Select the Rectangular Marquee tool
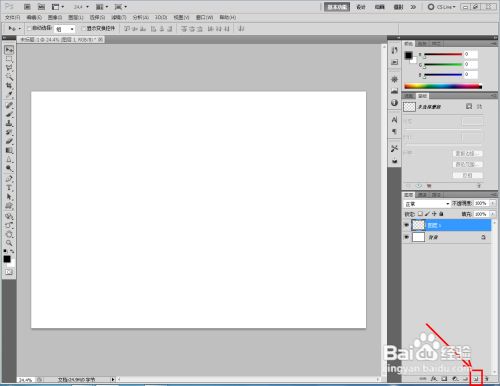Screen dimensions: 500x386 tap(9, 59)
